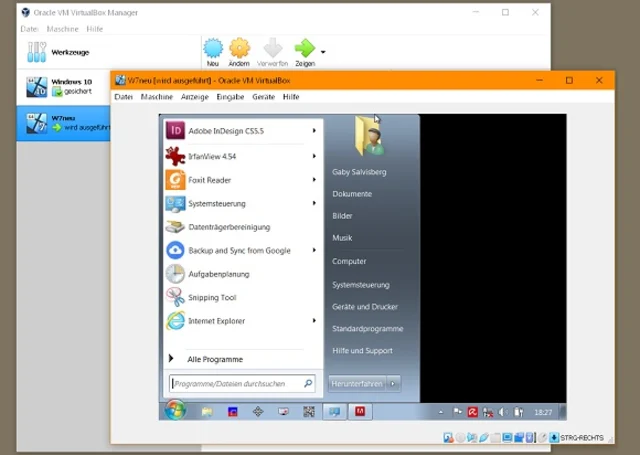The image size is (640, 455).
Task: Click the Herunterfahren button
Action: (357, 383)
